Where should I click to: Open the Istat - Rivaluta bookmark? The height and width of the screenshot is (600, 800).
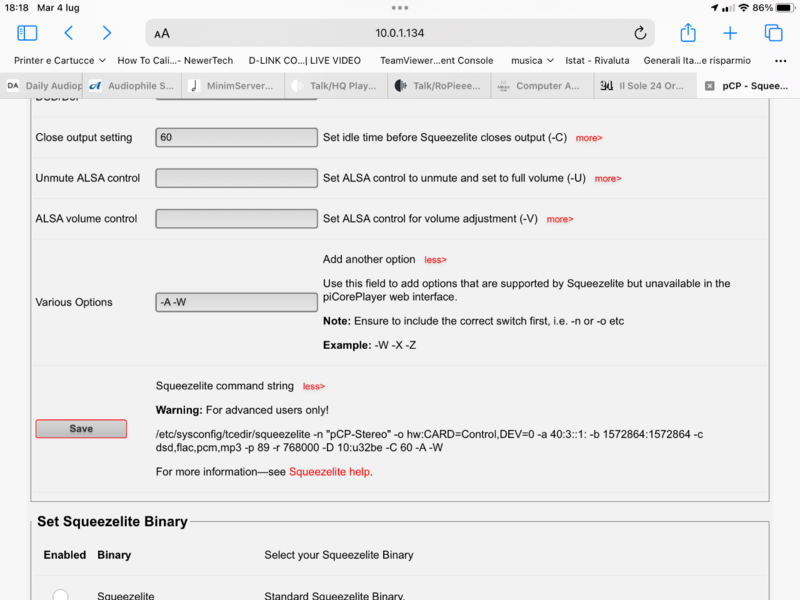600,60
